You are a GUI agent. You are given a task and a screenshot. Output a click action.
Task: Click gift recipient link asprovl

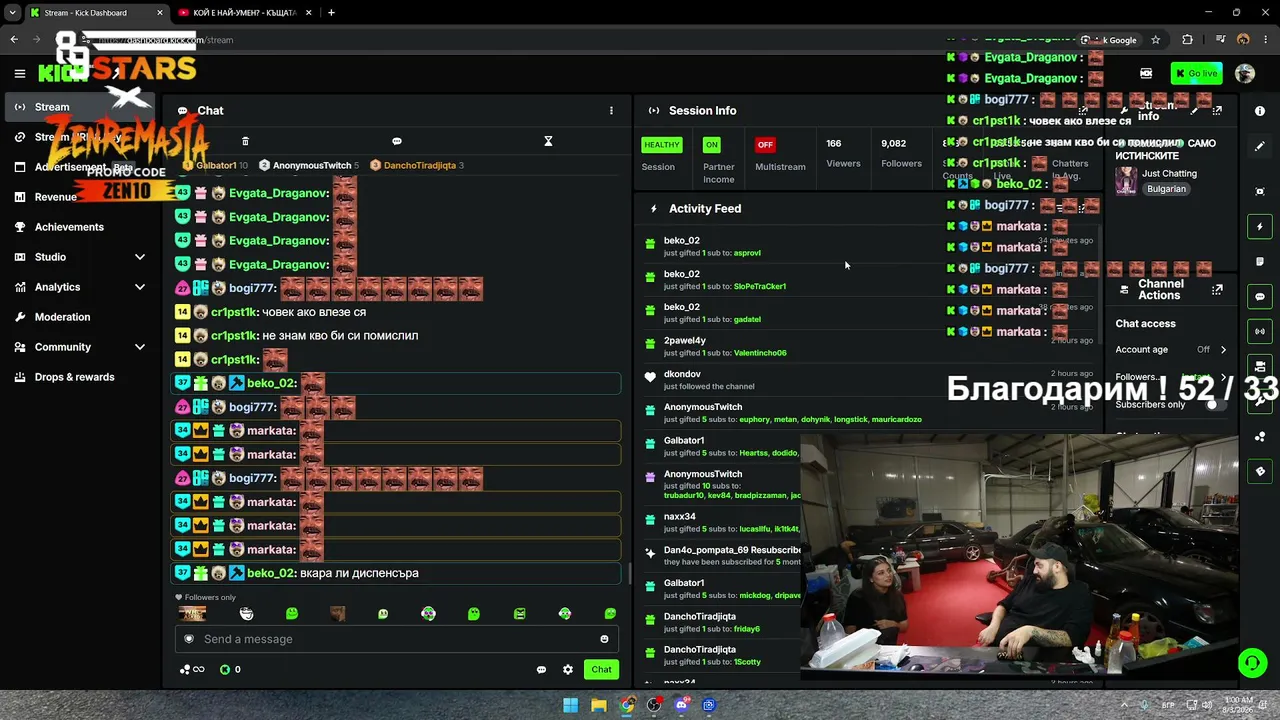coord(747,253)
